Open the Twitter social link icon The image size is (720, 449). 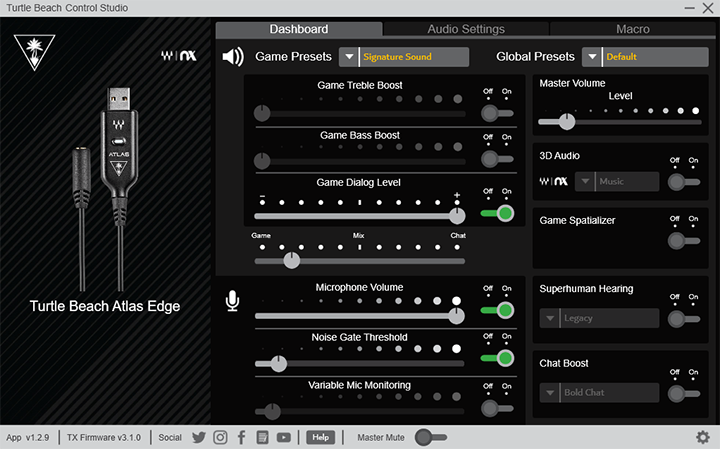tap(199, 437)
